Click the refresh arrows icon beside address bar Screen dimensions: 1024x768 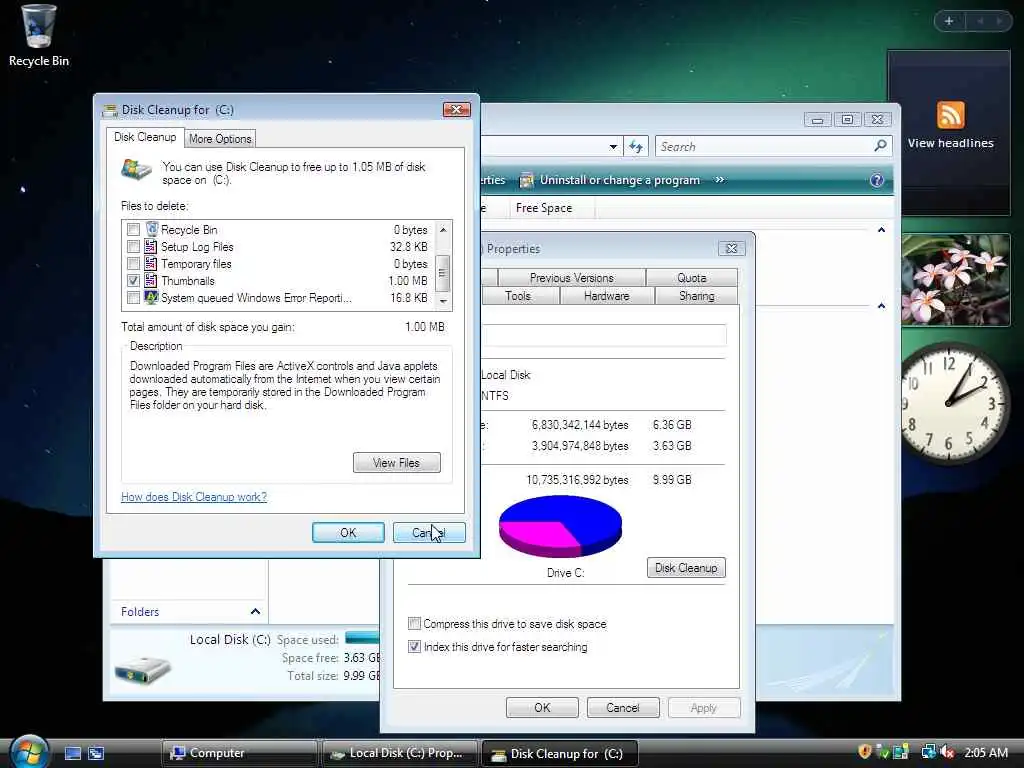(x=636, y=146)
